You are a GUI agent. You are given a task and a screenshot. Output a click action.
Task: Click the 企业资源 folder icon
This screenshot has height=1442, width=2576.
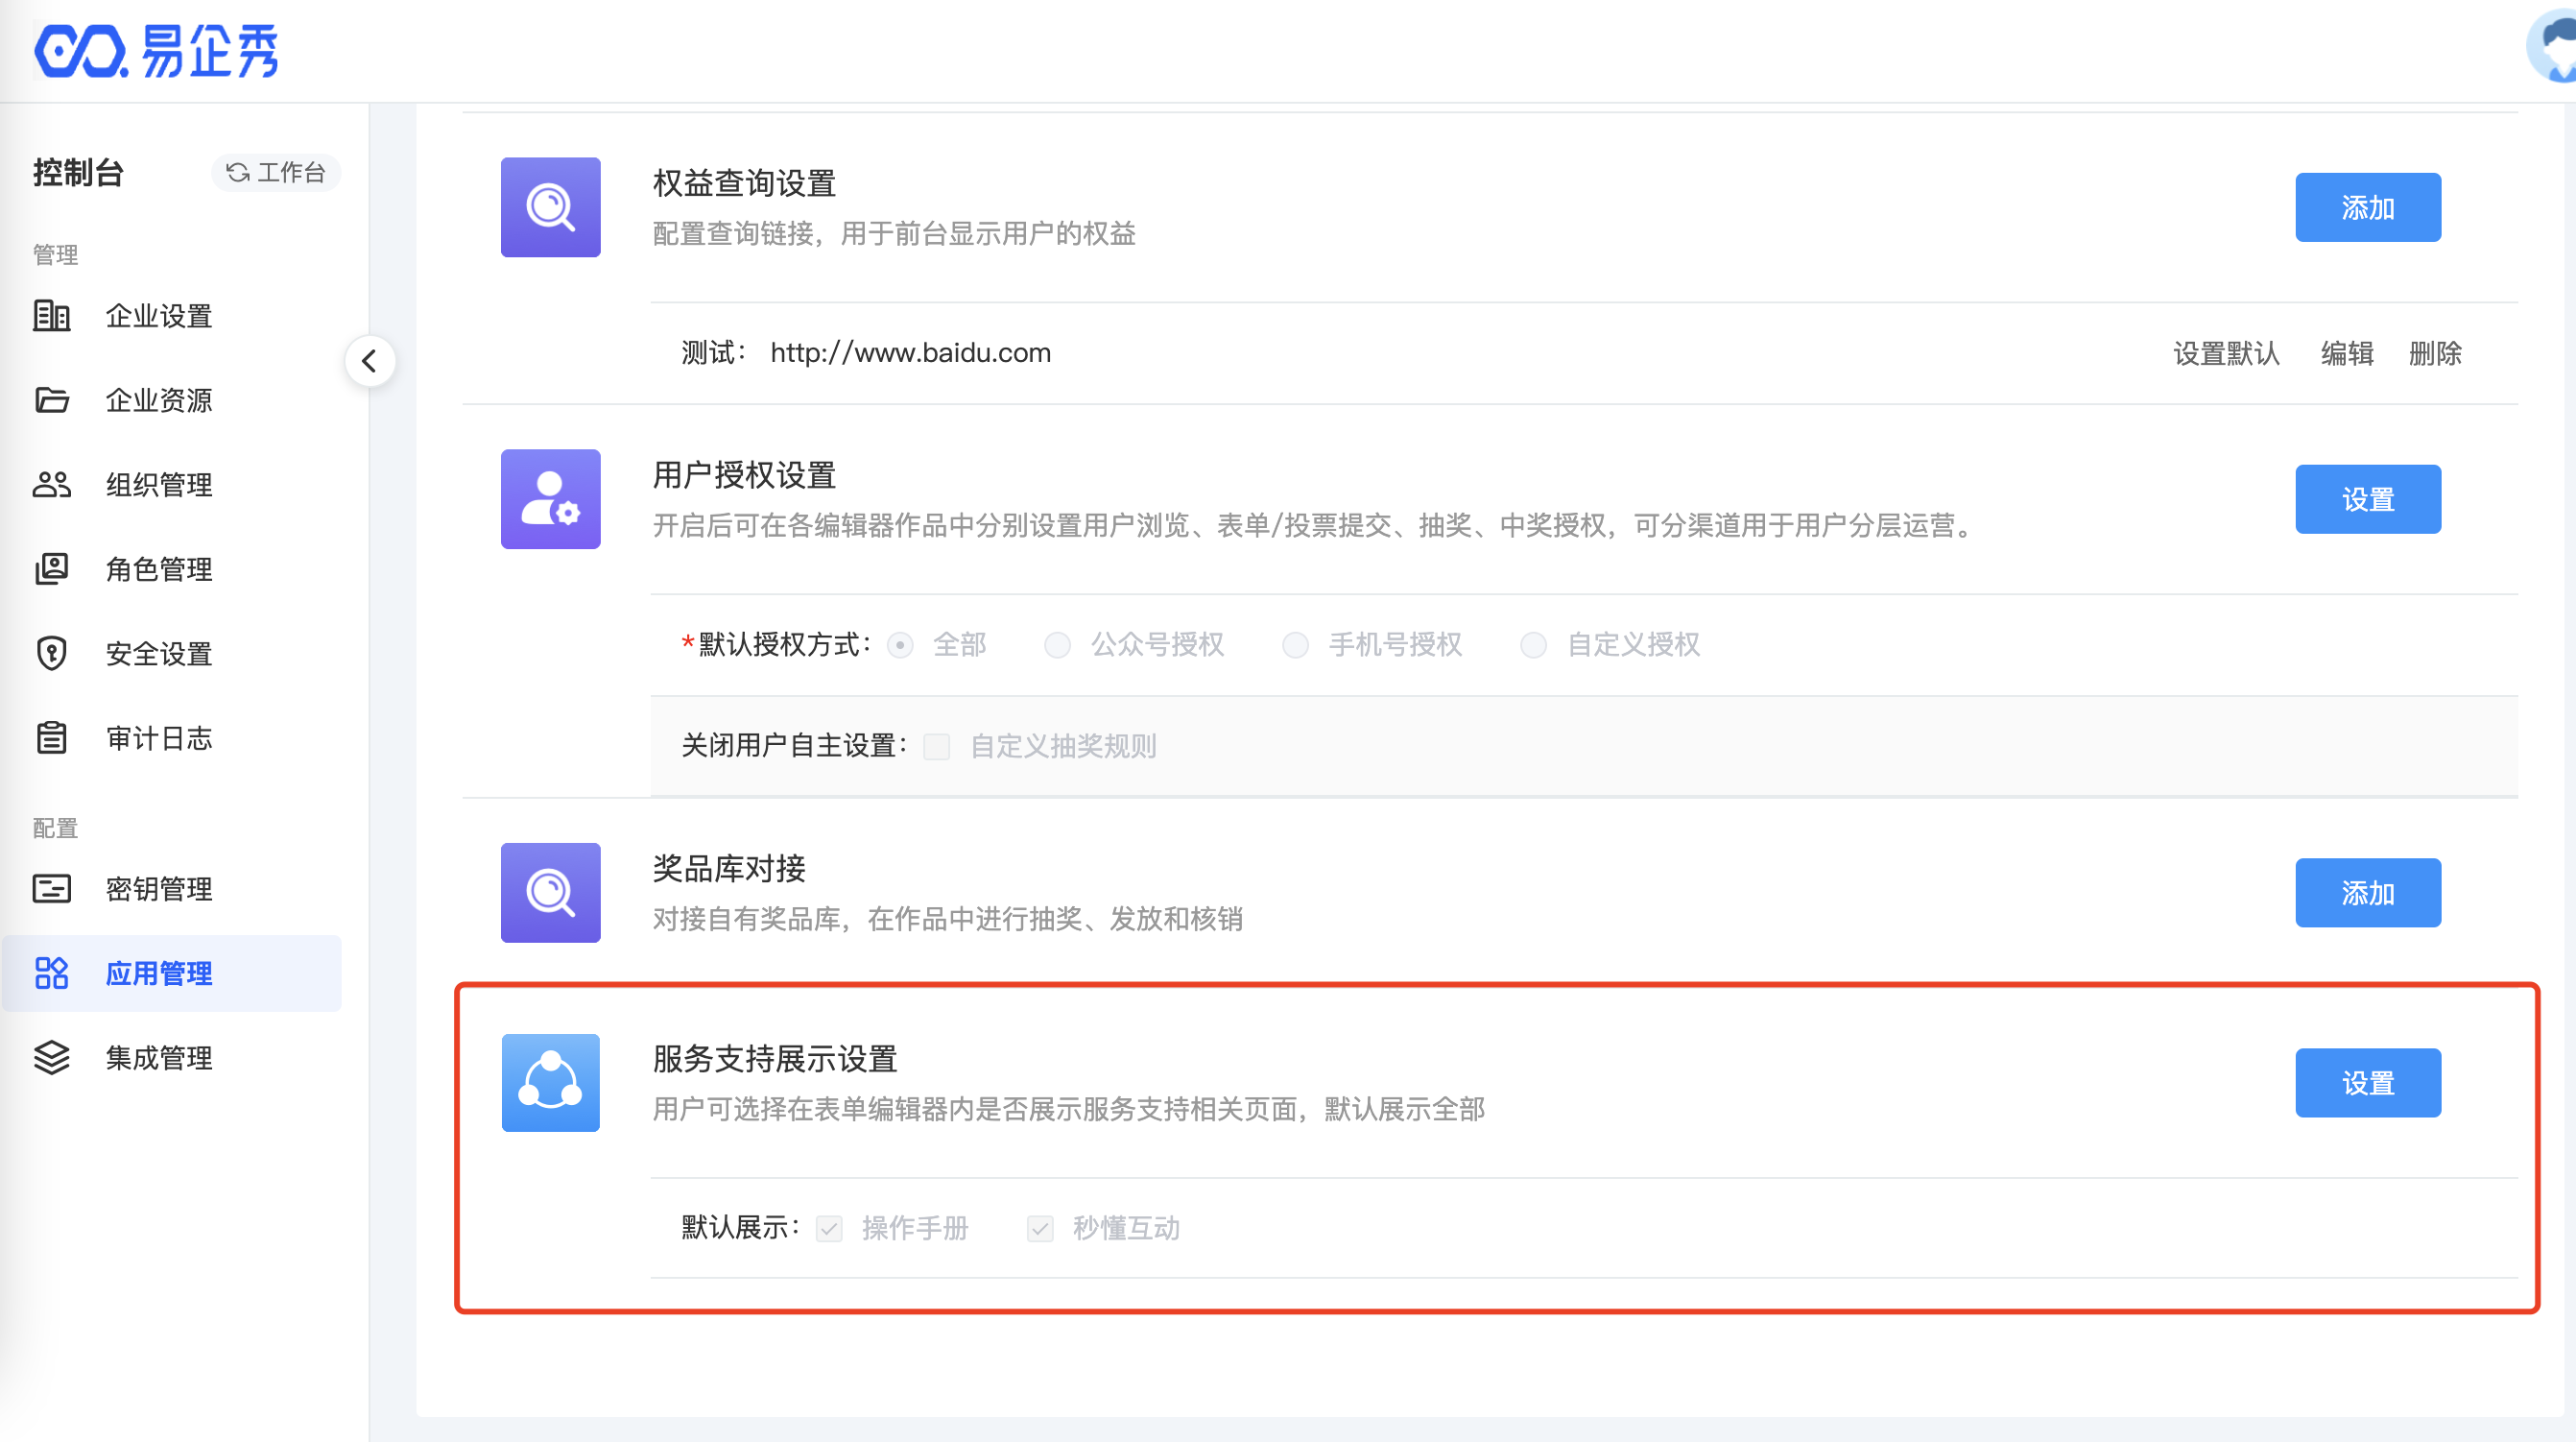click(x=52, y=400)
